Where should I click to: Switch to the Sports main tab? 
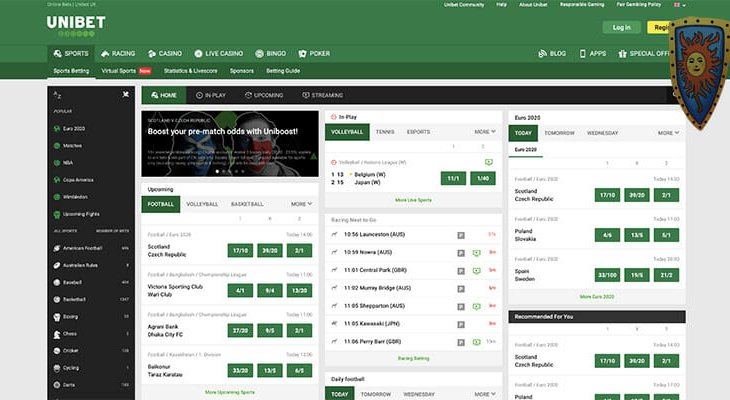coord(71,54)
